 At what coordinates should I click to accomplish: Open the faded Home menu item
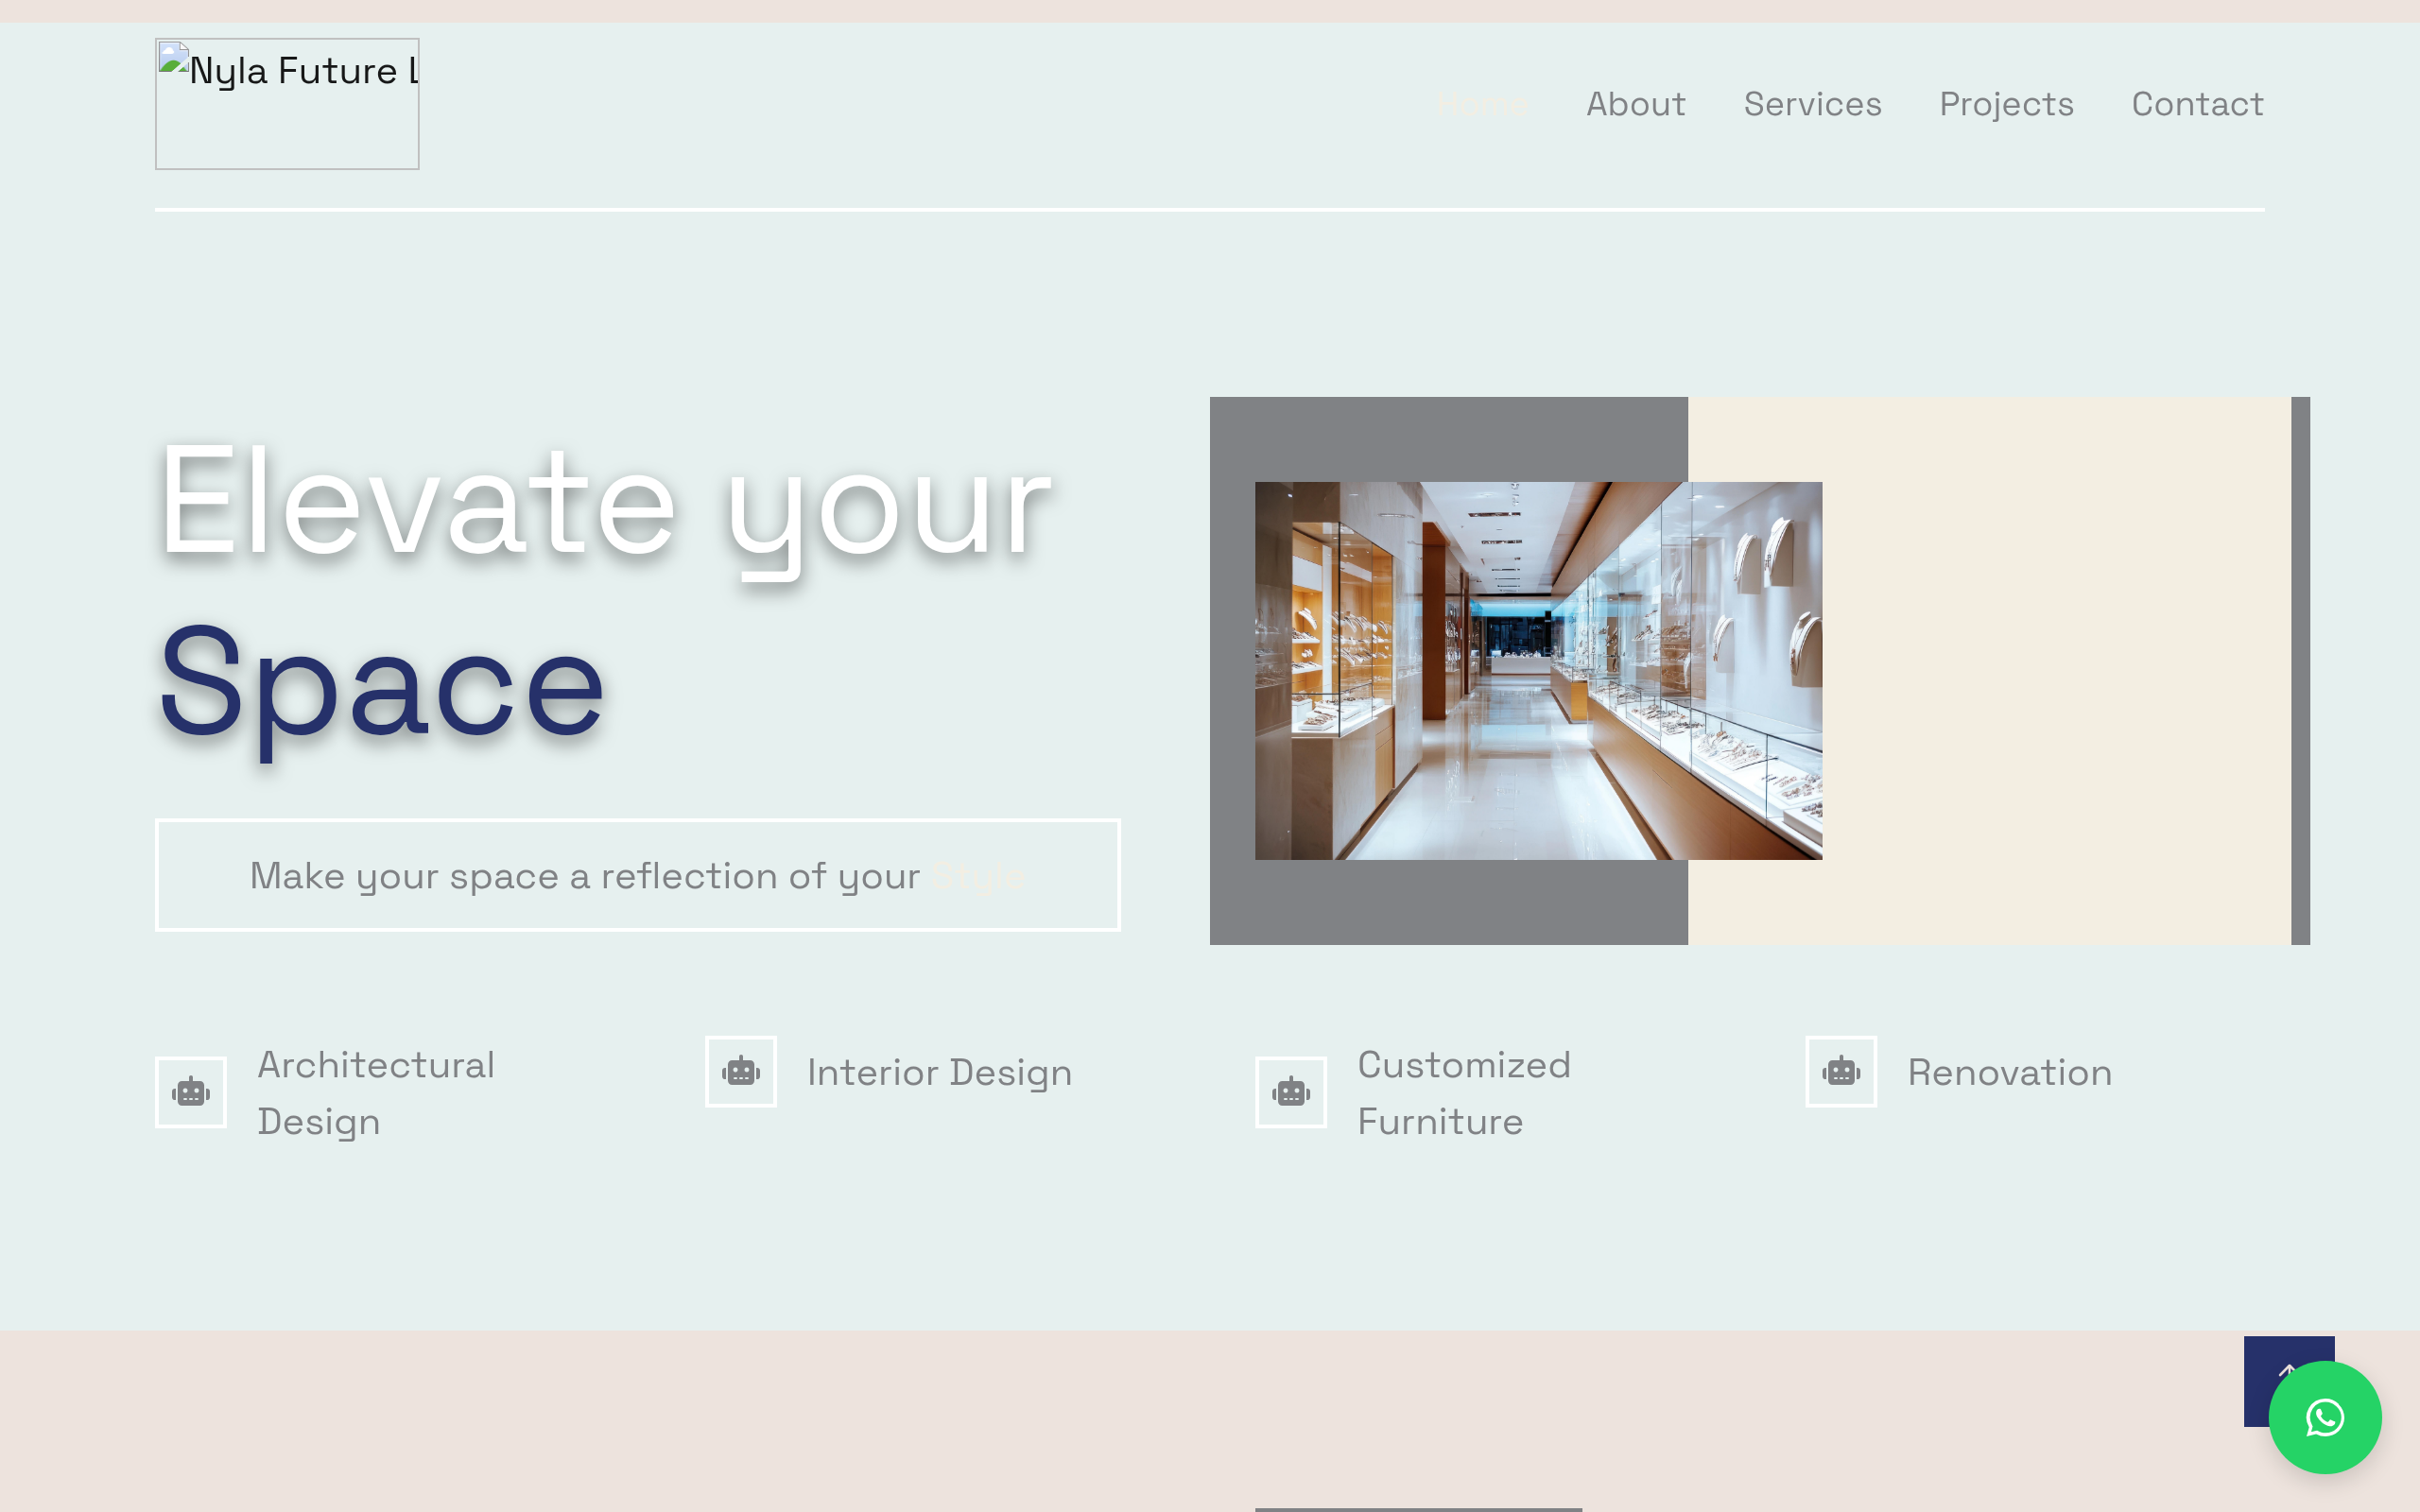[x=1482, y=104]
